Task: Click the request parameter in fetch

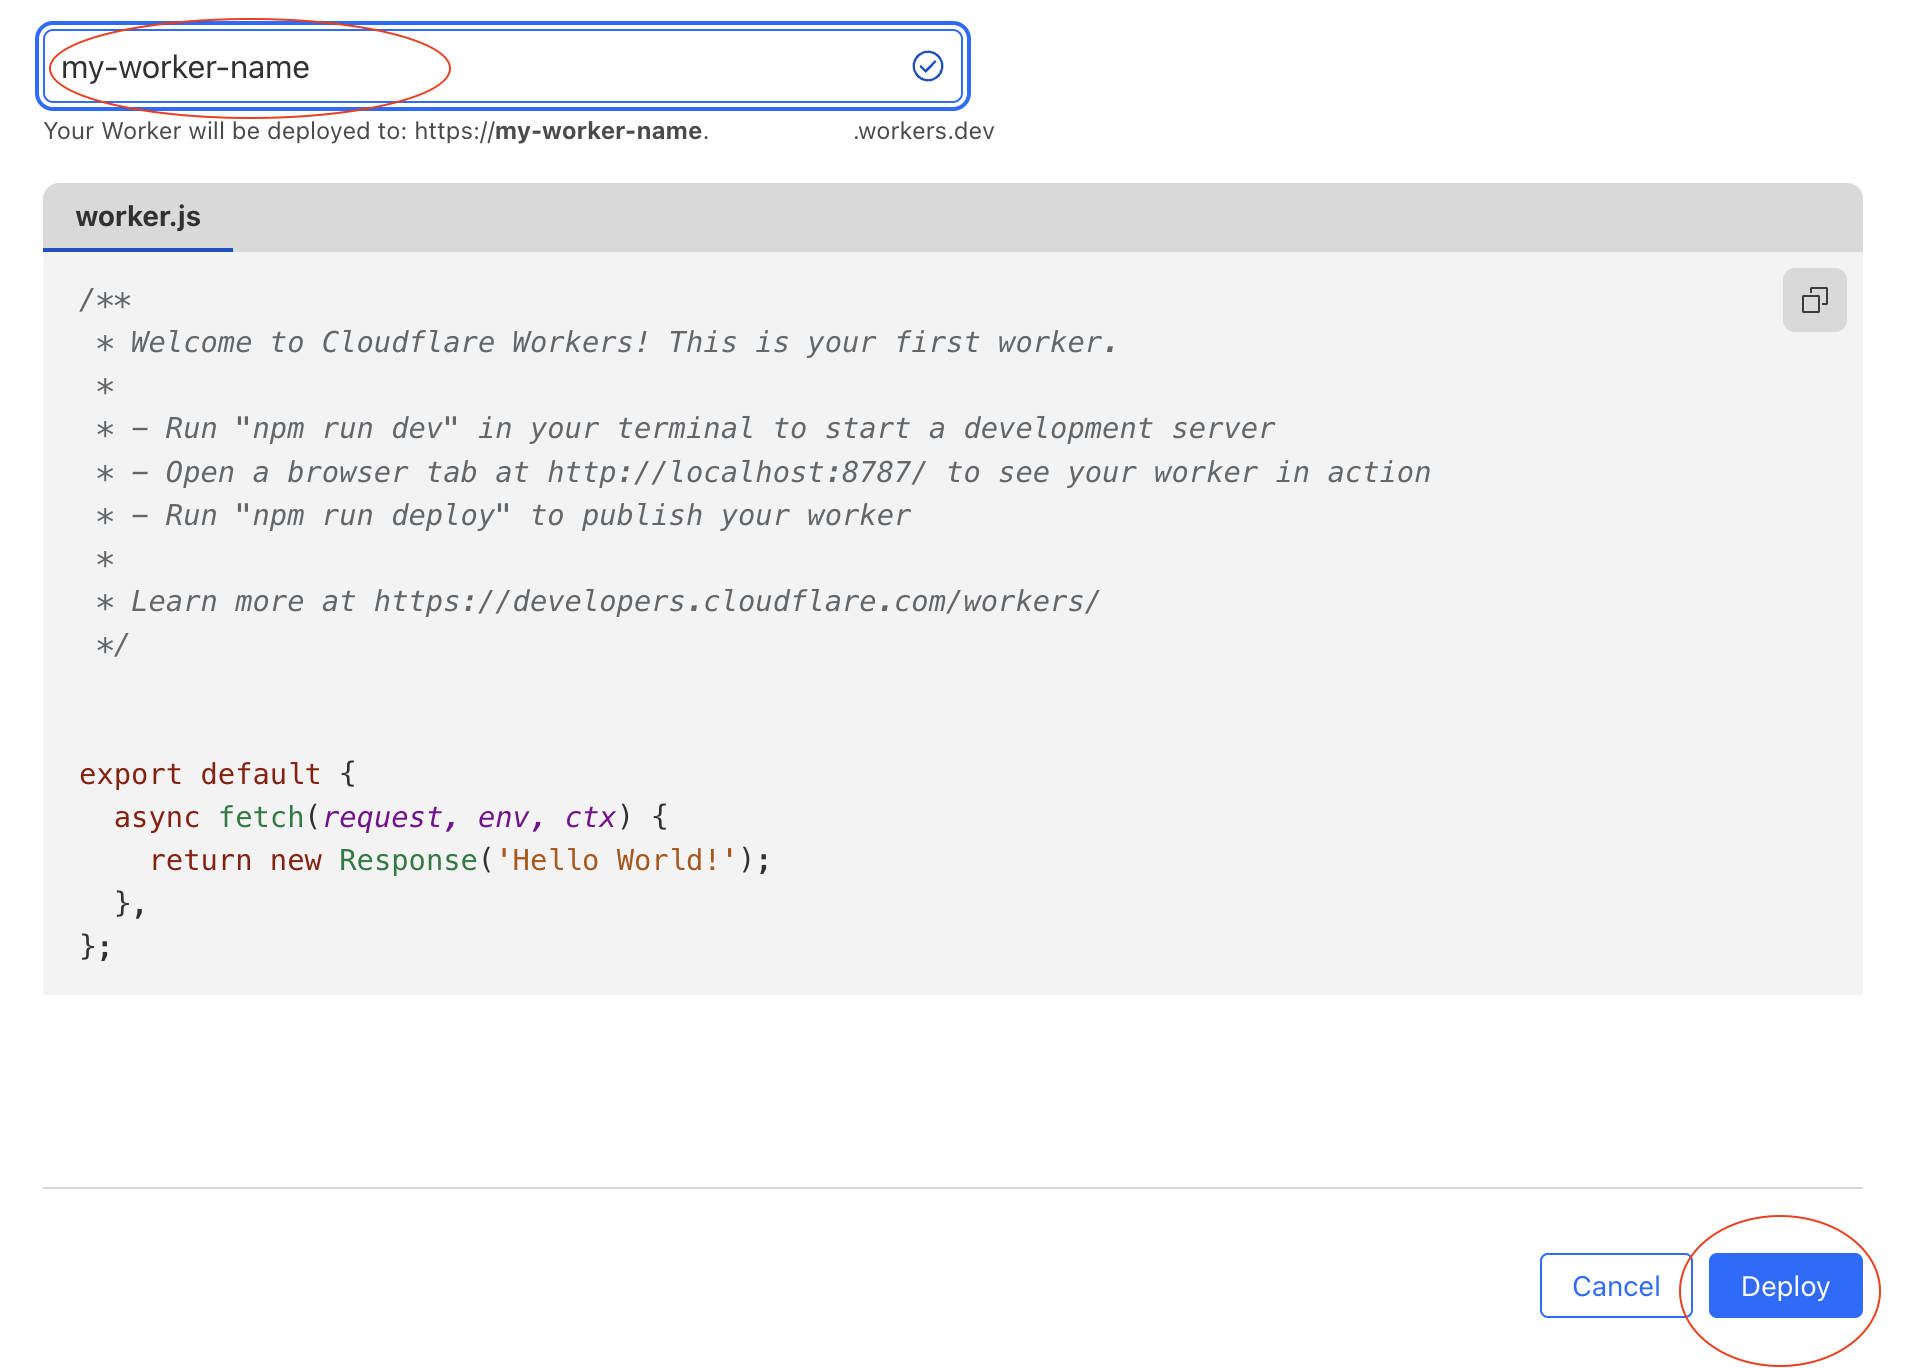Action: [382, 817]
